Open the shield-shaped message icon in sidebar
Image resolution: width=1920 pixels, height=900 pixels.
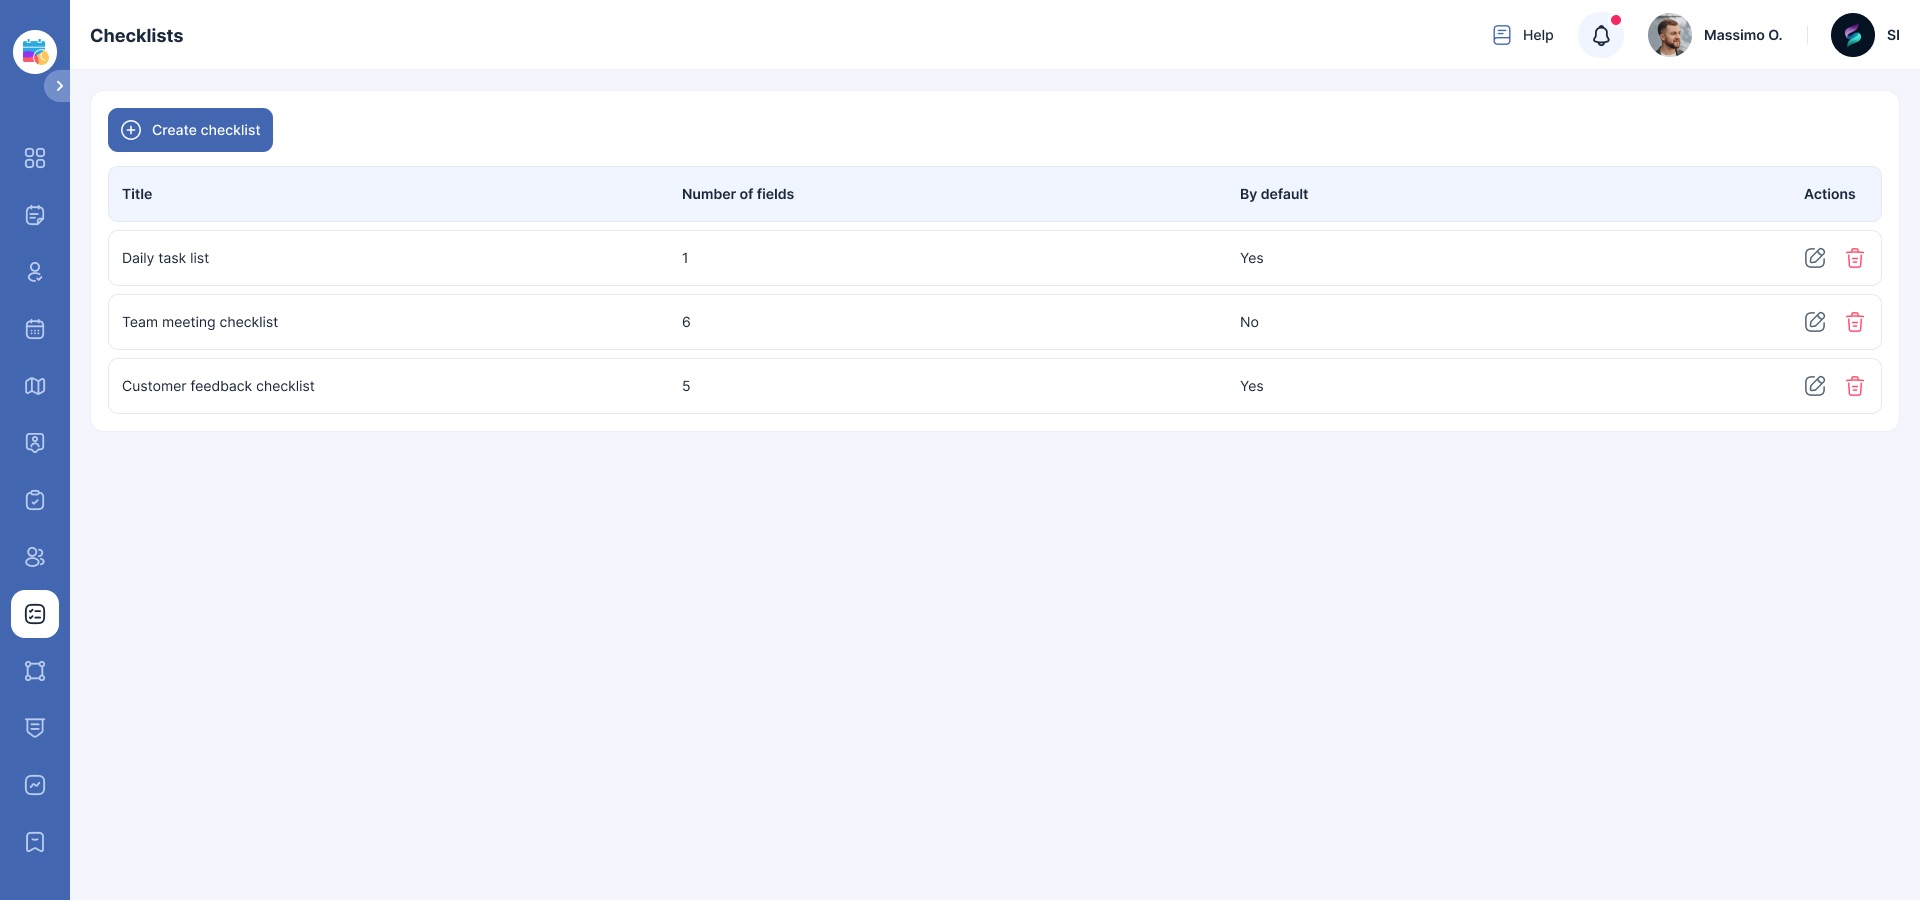35,728
